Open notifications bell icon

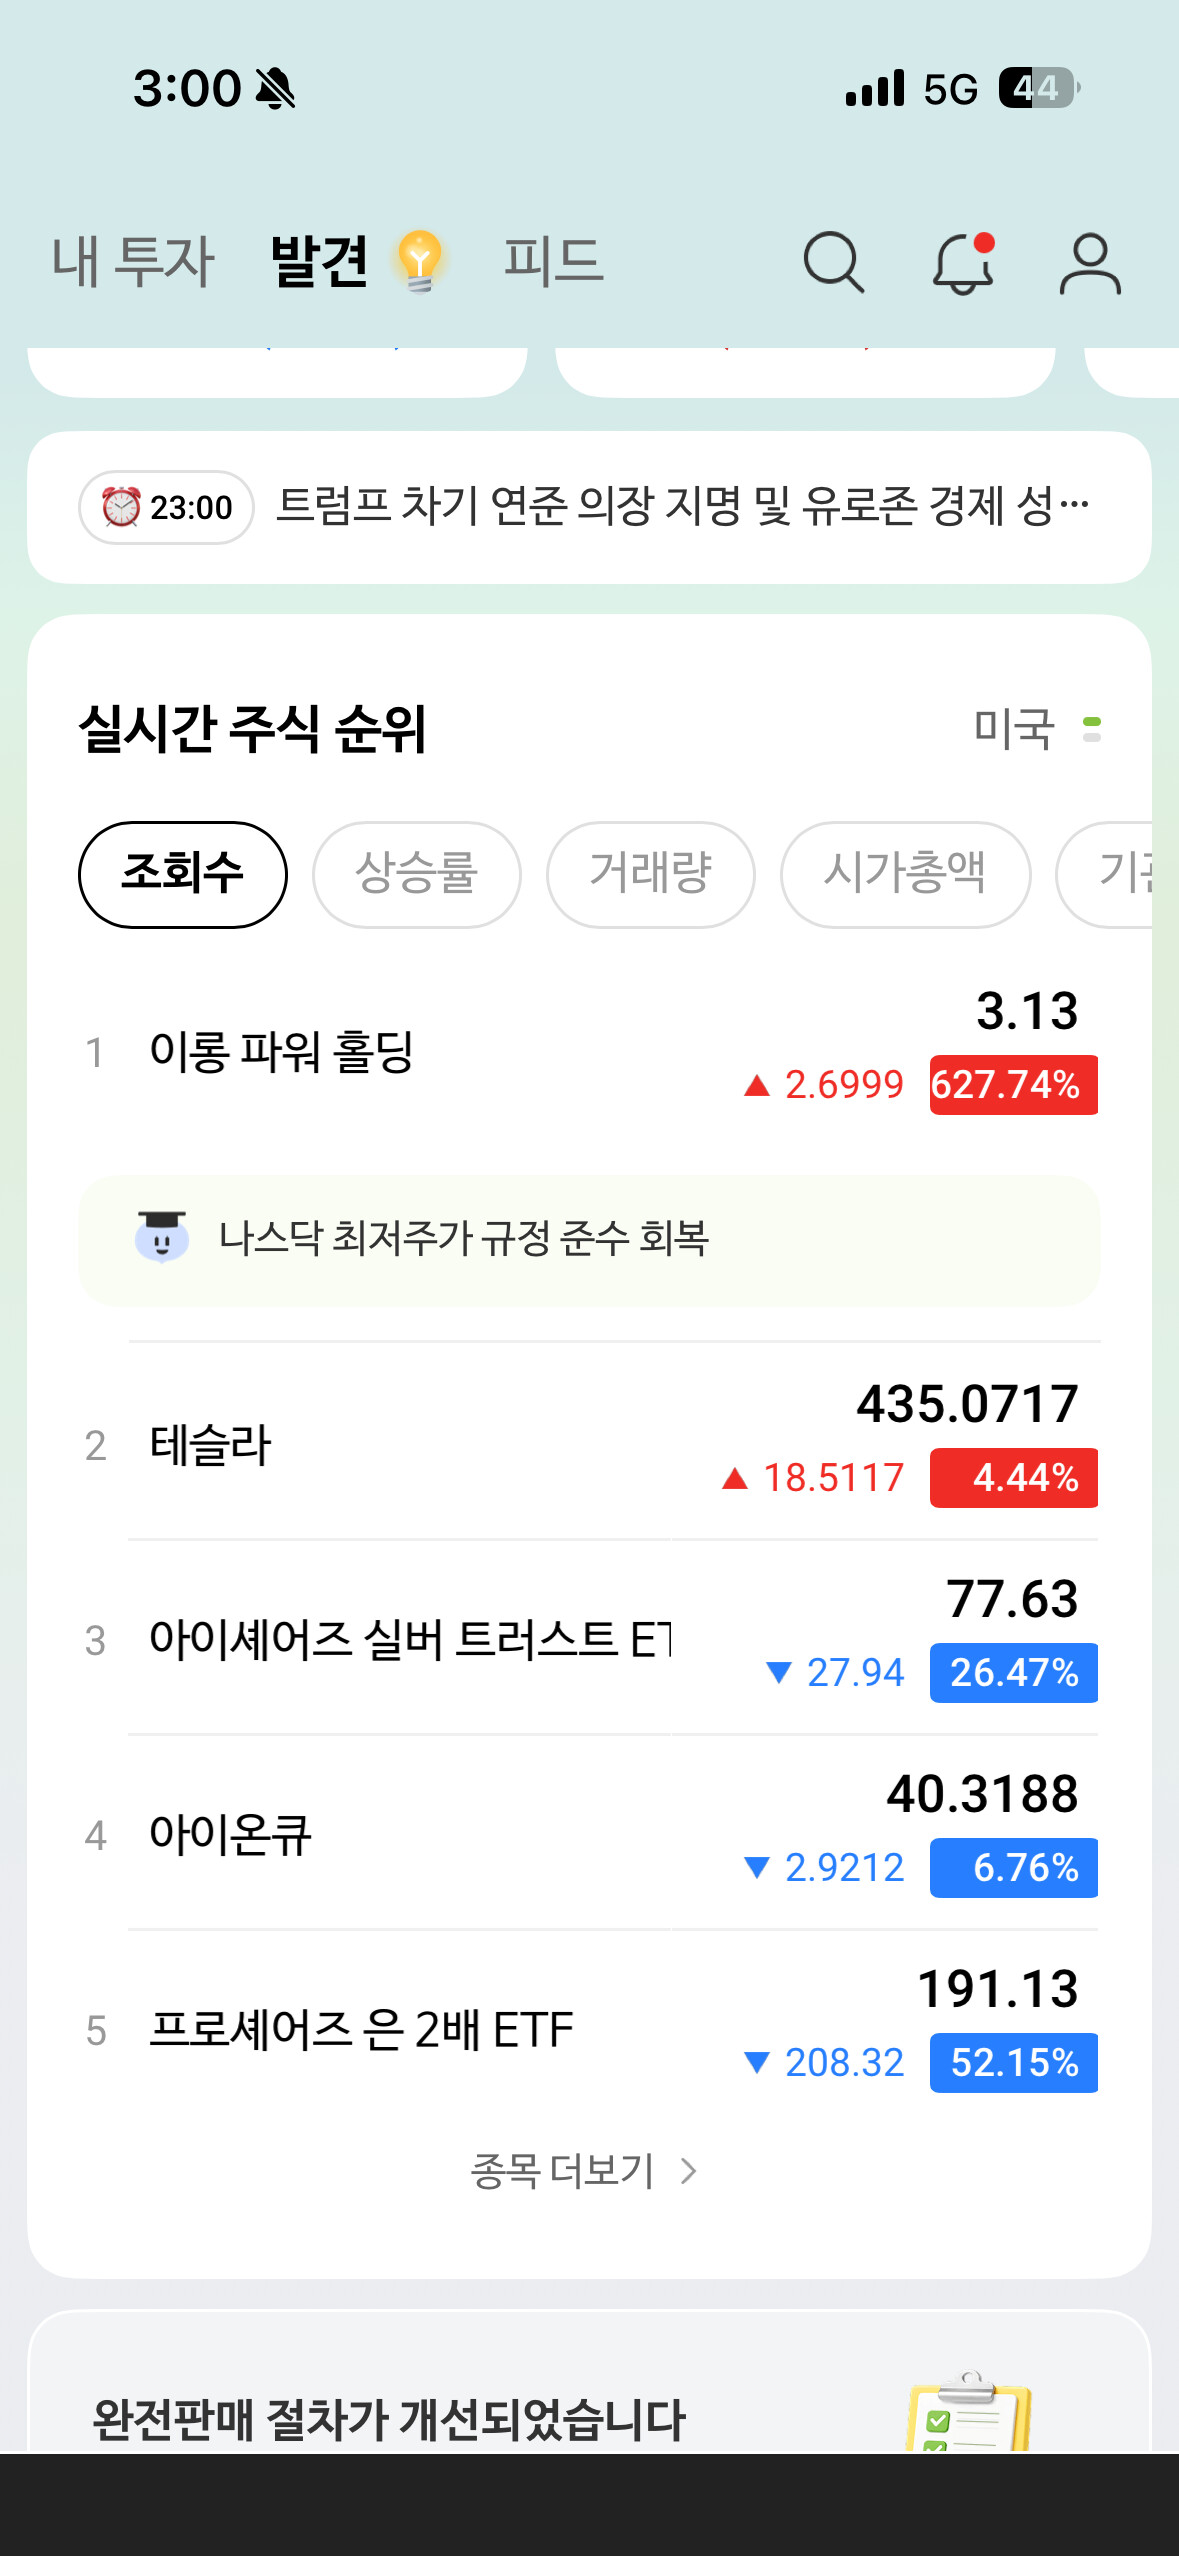pos(963,263)
